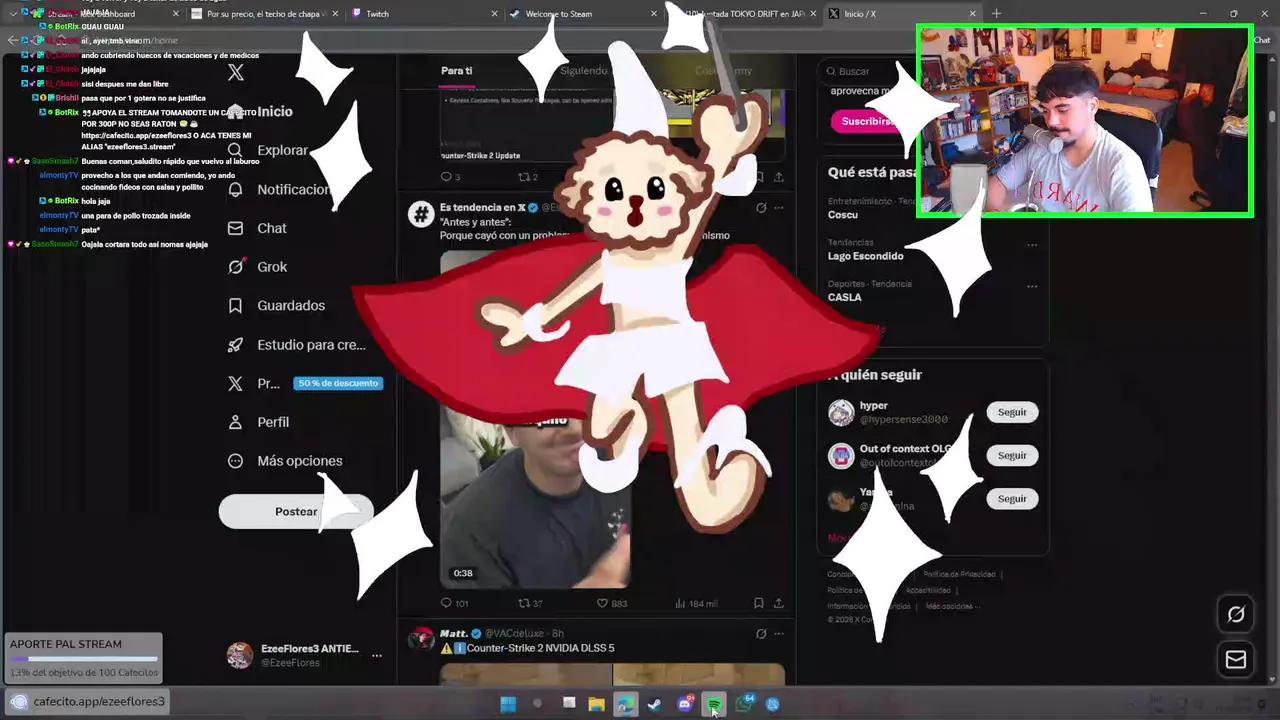This screenshot has width=1280, height=720.
Task: Open a new browser tab with plus
Action: pyautogui.click(x=996, y=13)
